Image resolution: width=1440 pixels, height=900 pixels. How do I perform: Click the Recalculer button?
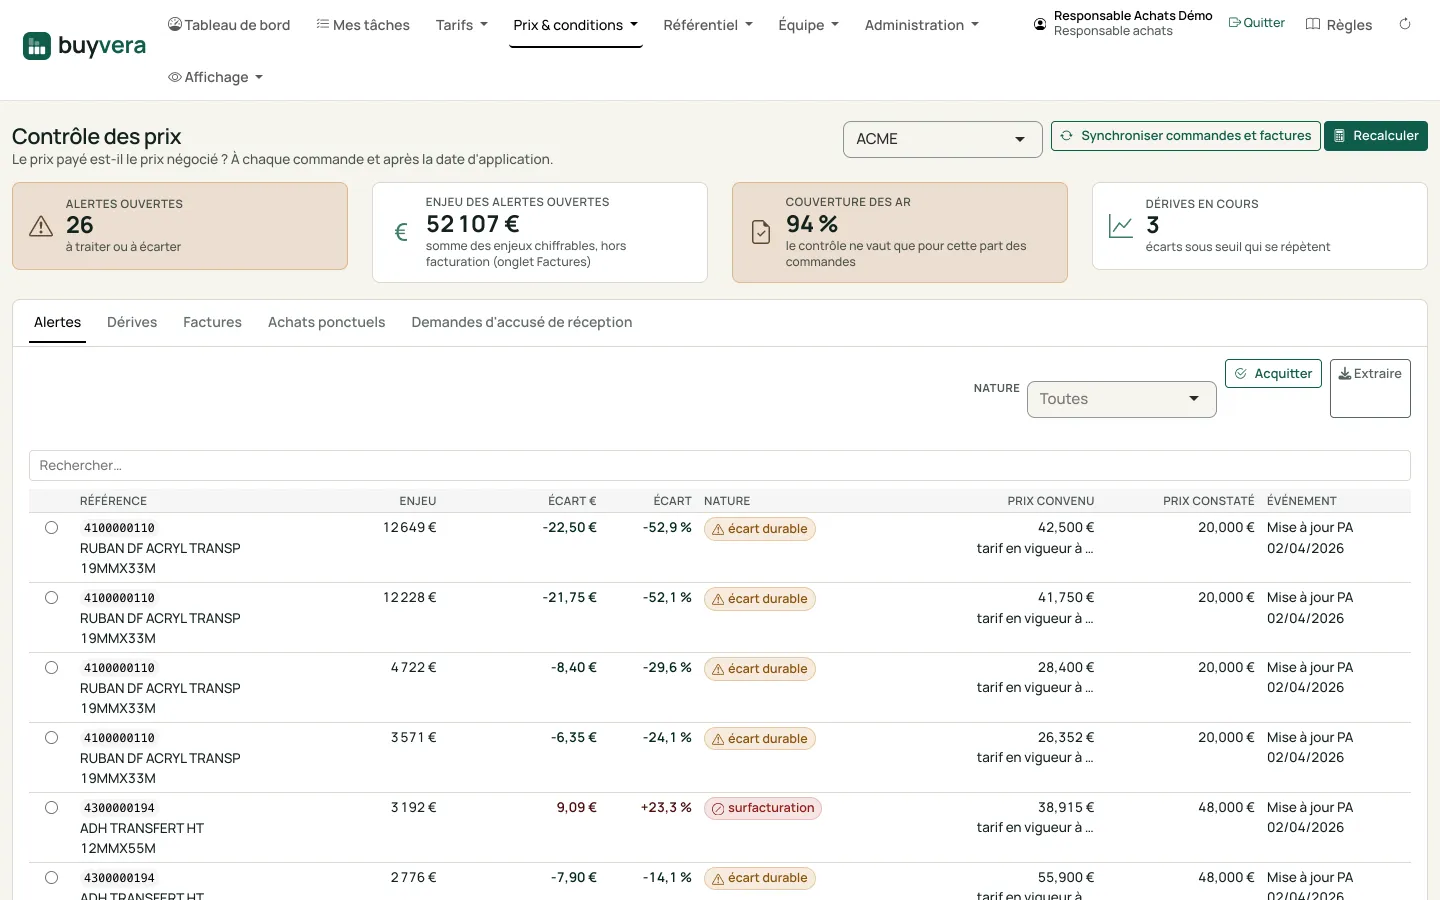click(1375, 136)
